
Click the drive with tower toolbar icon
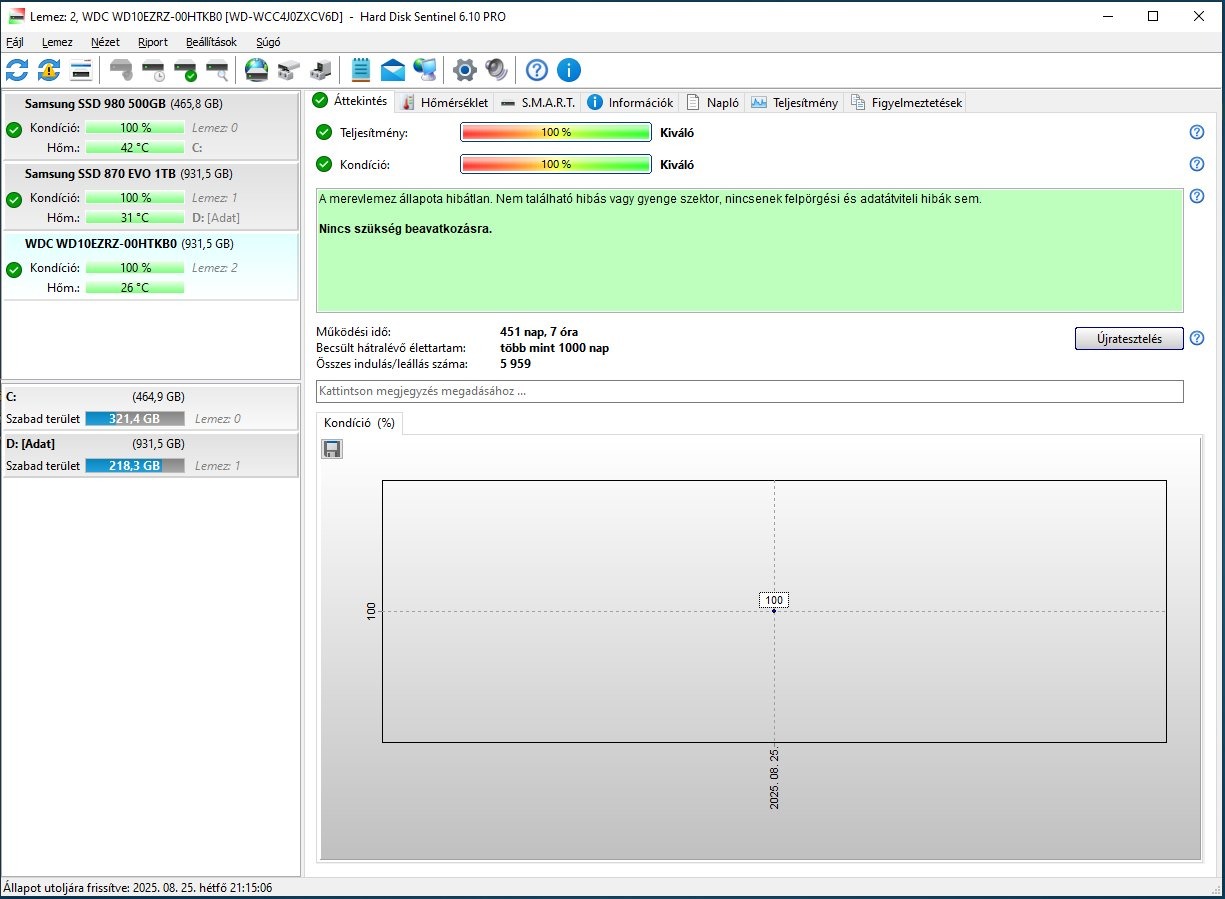(321, 70)
